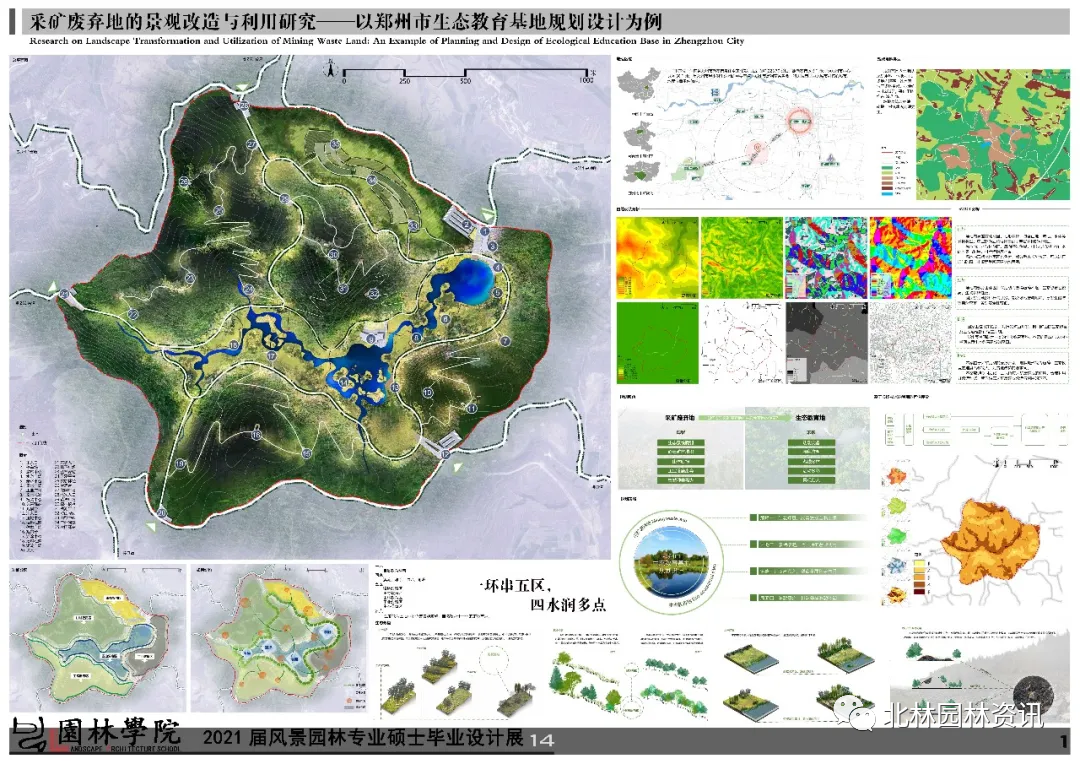The width and height of the screenshot is (1080, 764).
Task: Click the last green strategy bar in concept panel
Action: pos(808,598)
